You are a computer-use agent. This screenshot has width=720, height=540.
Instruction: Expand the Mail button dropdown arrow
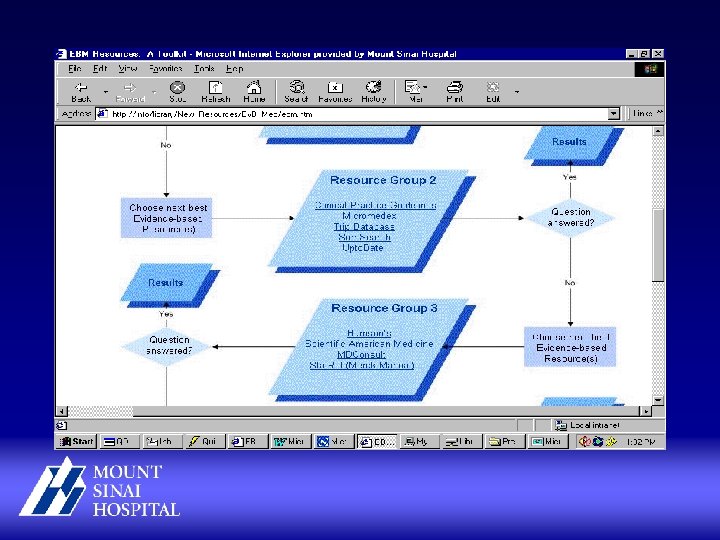[x=426, y=87]
